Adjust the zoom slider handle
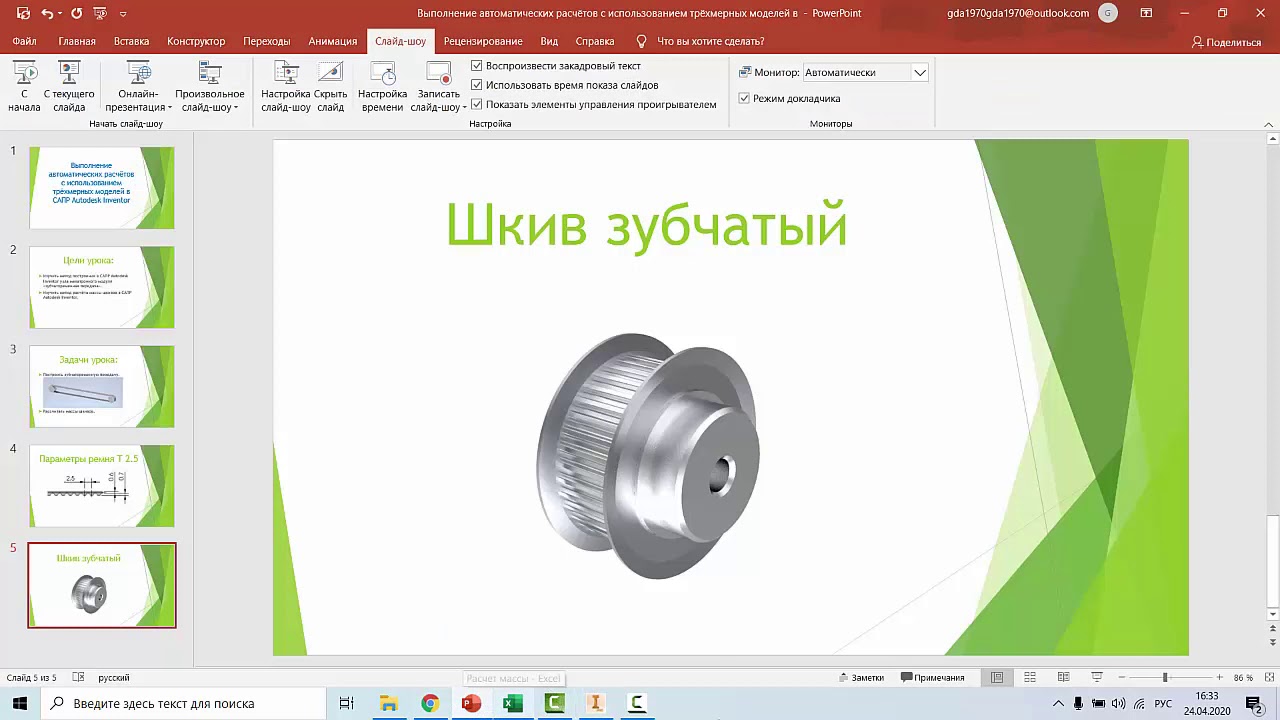This screenshot has width=1280, height=720. 1165,677
